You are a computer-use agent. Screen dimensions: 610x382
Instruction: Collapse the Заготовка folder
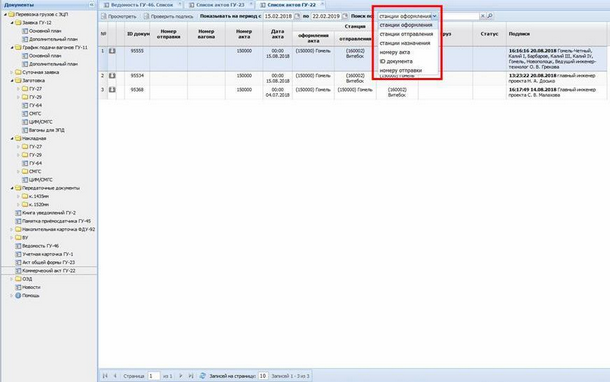12,81
